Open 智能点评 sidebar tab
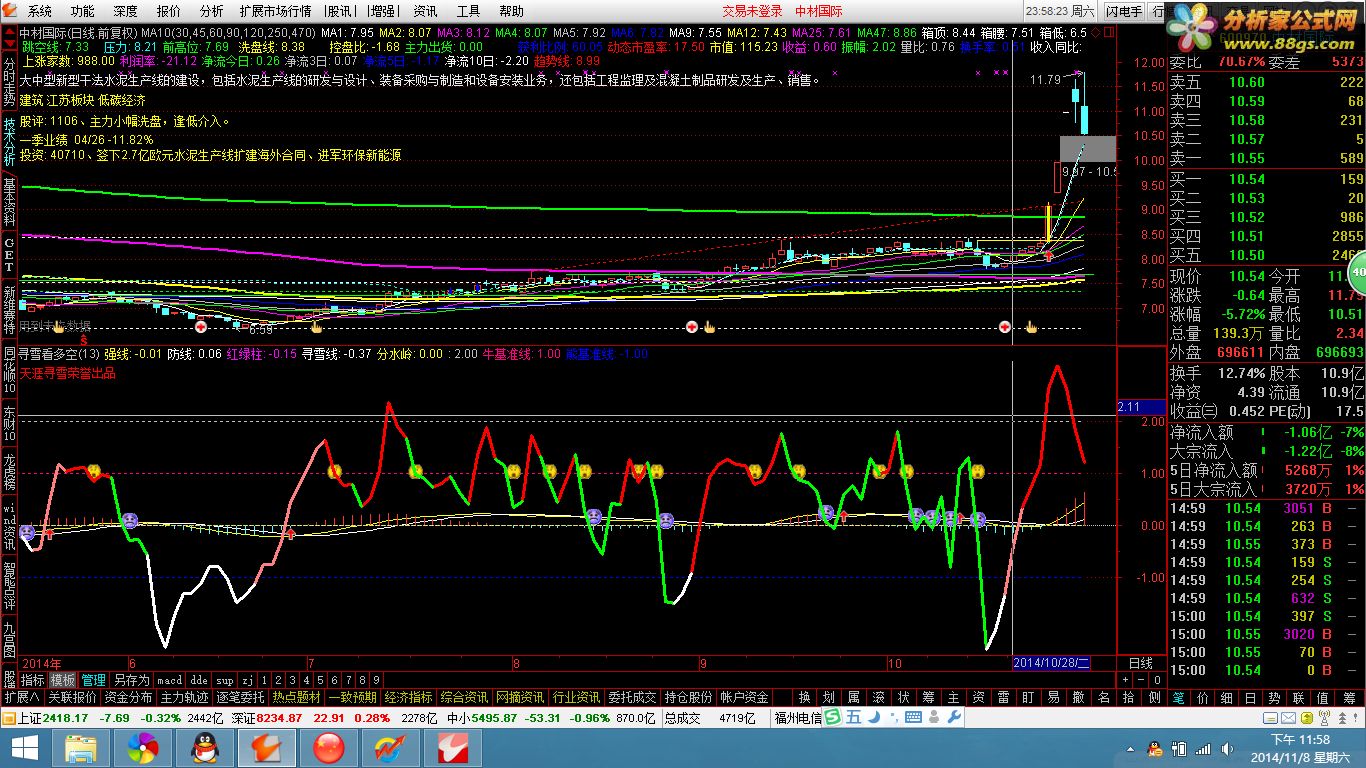The height and width of the screenshot is (768, 1366). 9,584
